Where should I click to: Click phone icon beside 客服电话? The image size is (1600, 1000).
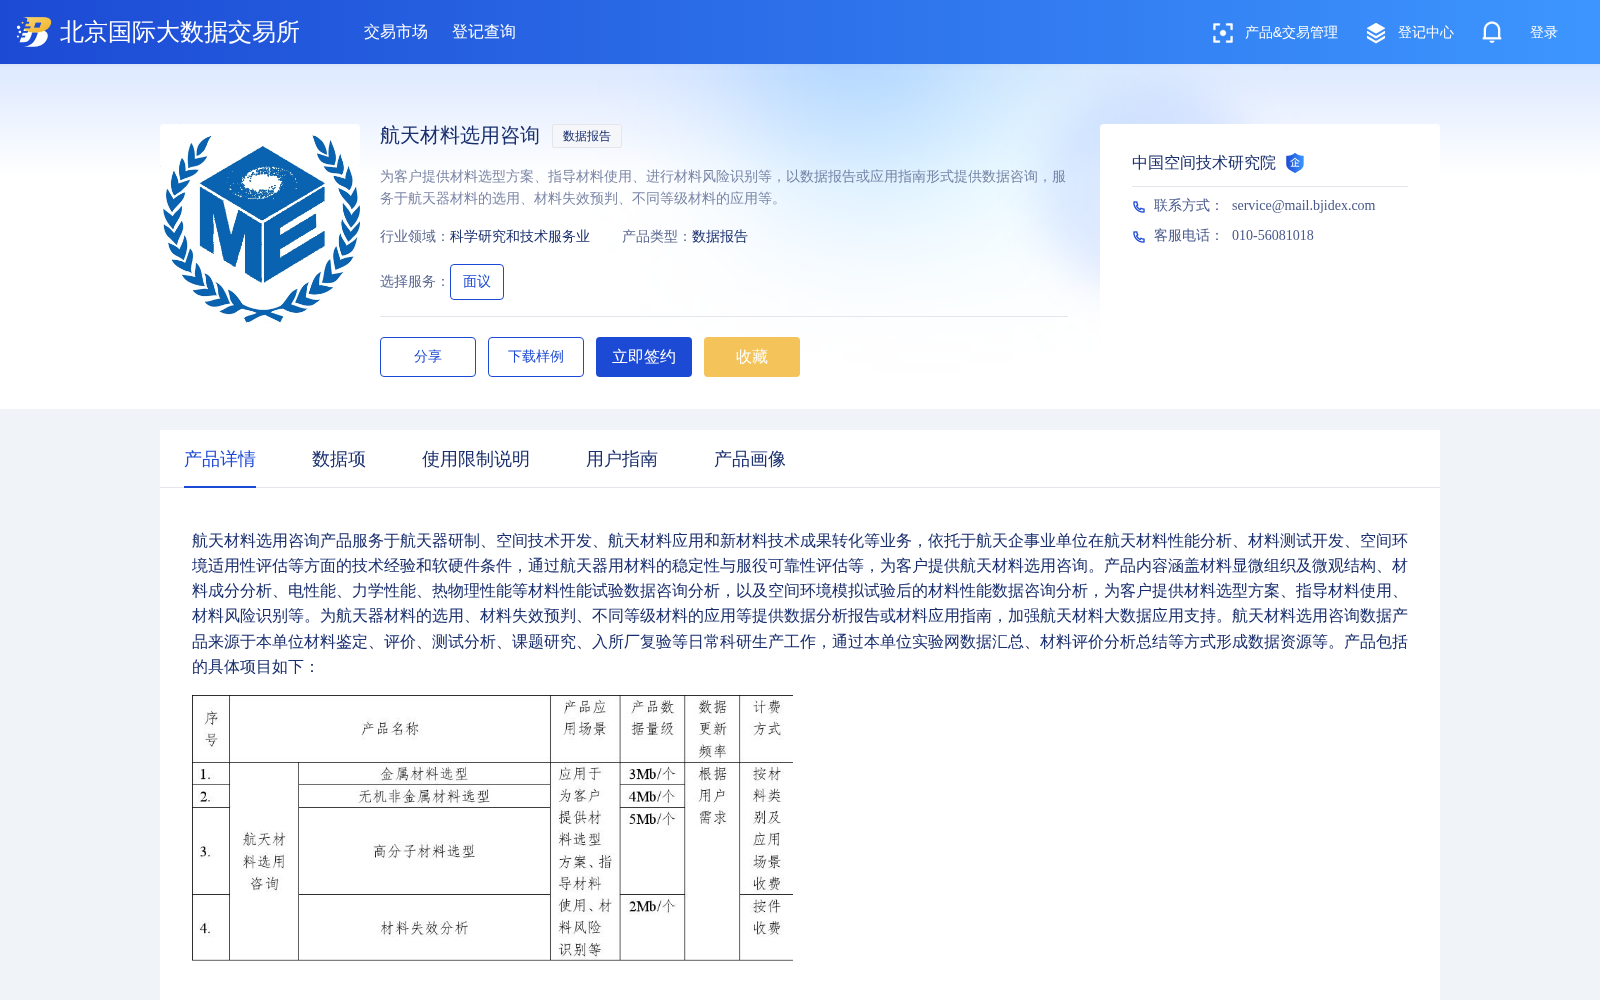[1138, 236]
